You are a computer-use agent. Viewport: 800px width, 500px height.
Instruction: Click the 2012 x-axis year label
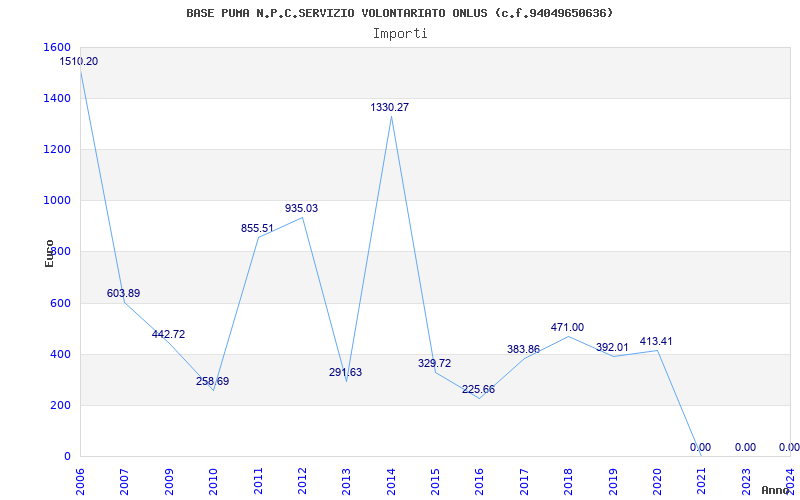(302, 482)
